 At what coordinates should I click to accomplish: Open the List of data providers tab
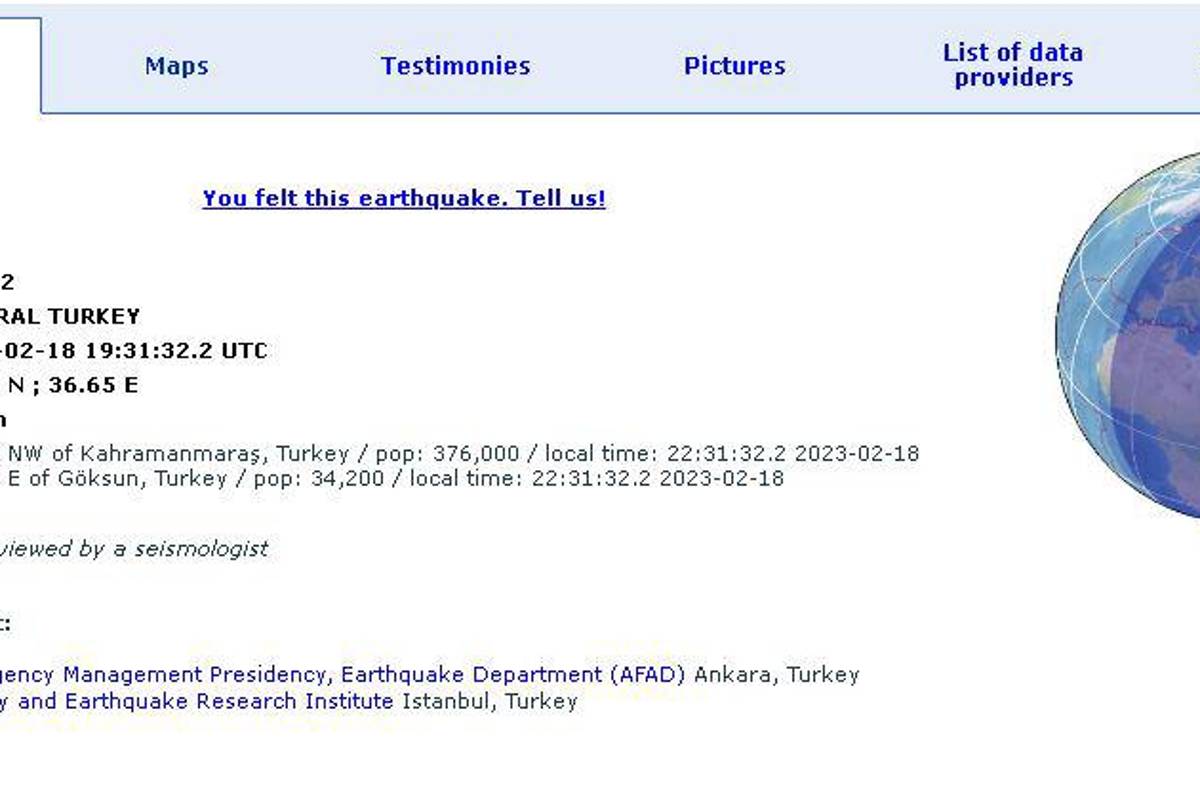coord(1013,64)
